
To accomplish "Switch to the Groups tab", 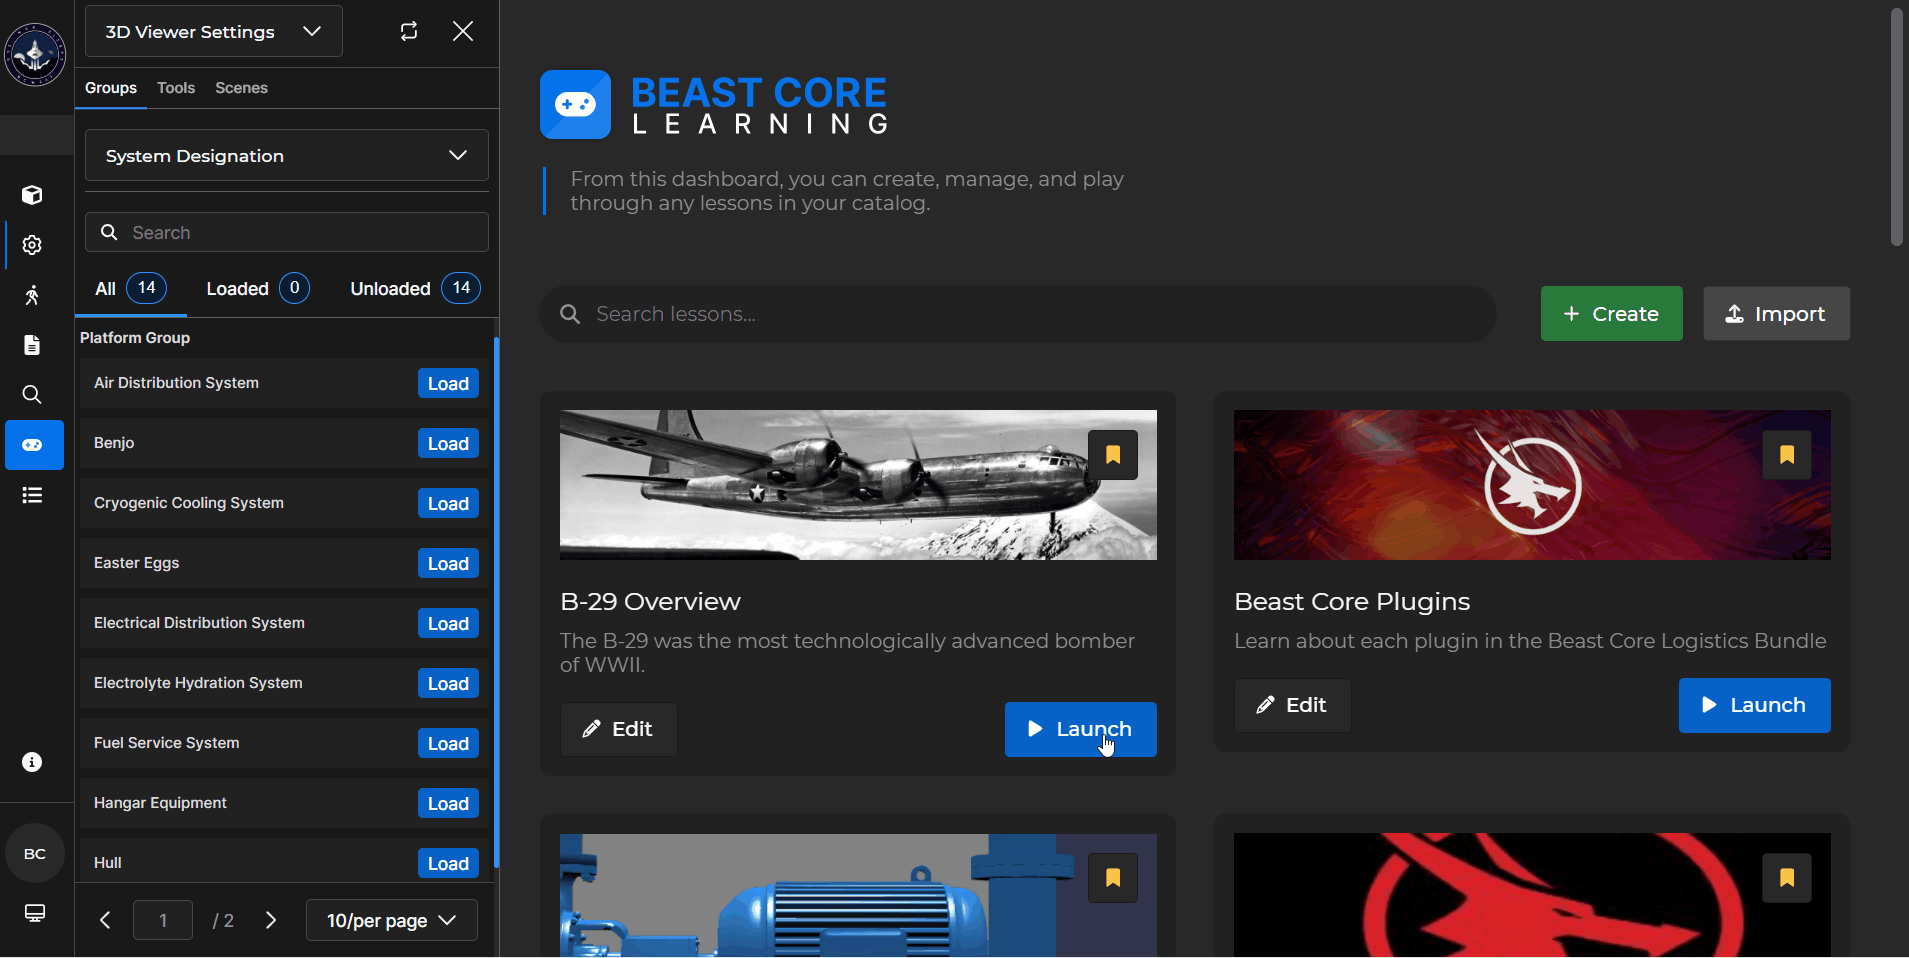I will [111, 88].
